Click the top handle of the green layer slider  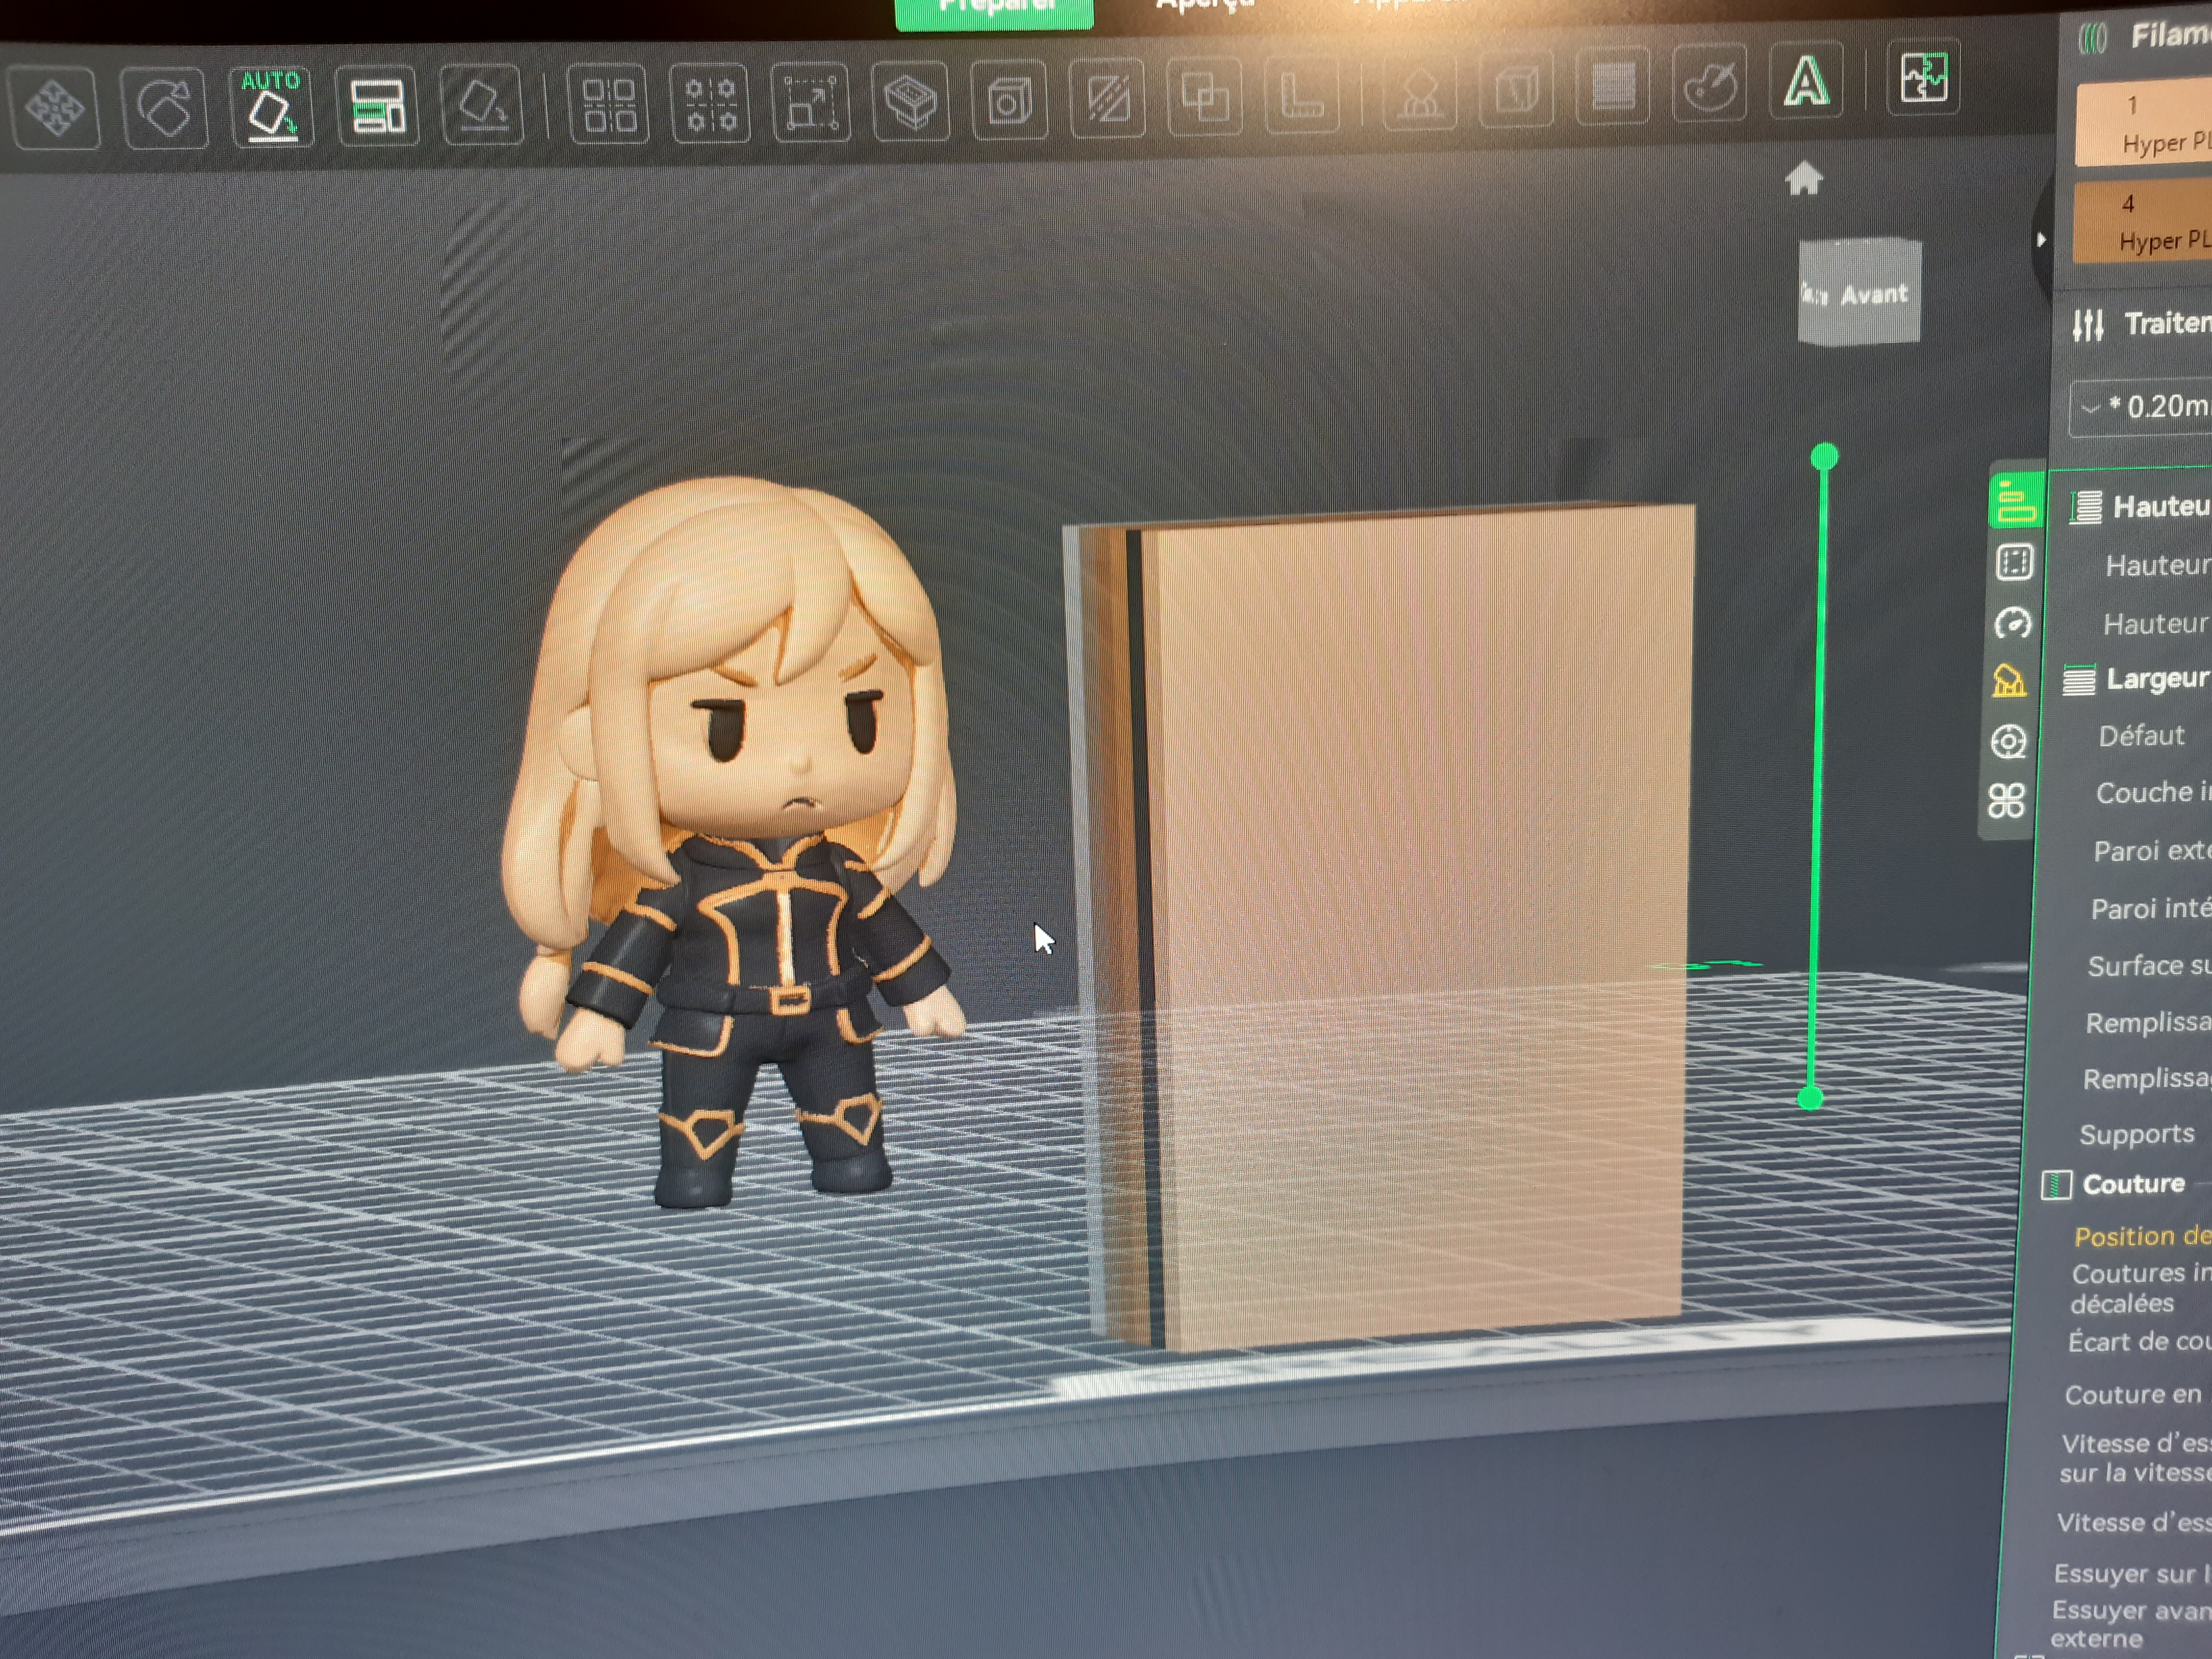point(1824,457)
